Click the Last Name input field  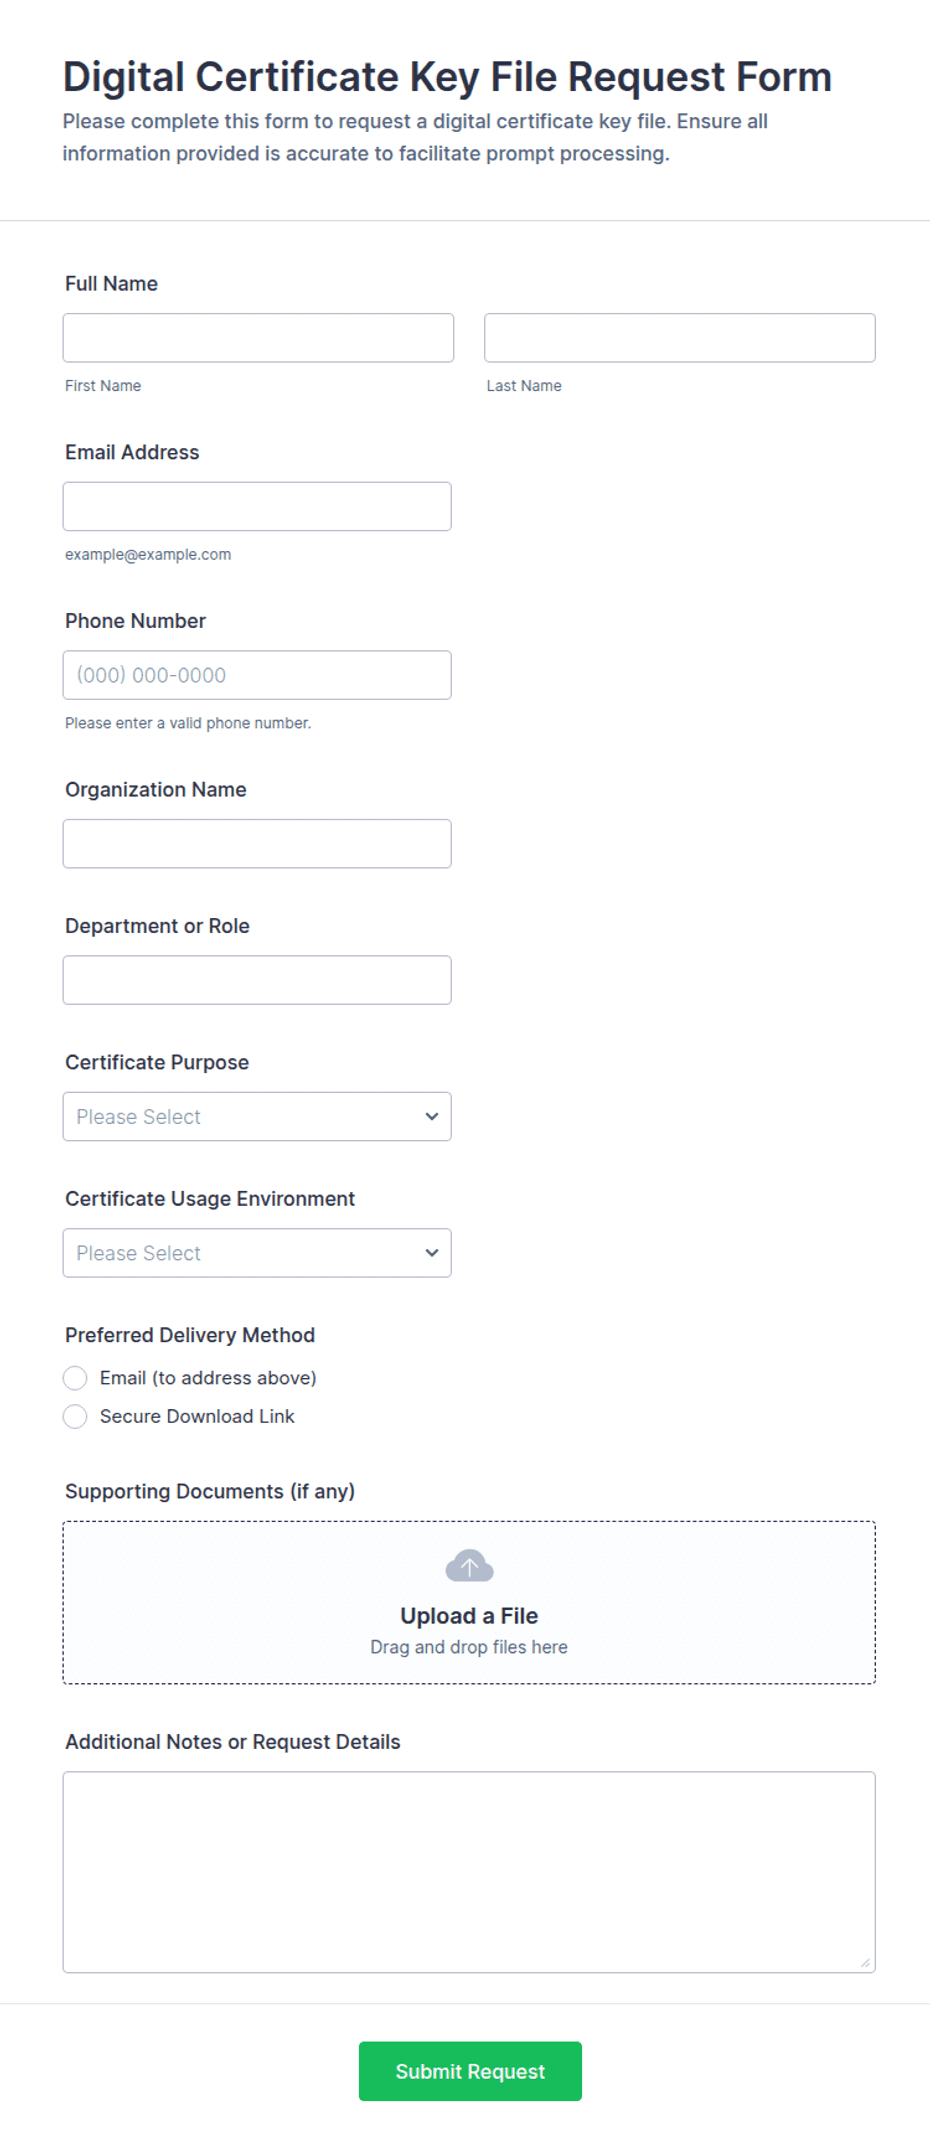click(680, 338)
